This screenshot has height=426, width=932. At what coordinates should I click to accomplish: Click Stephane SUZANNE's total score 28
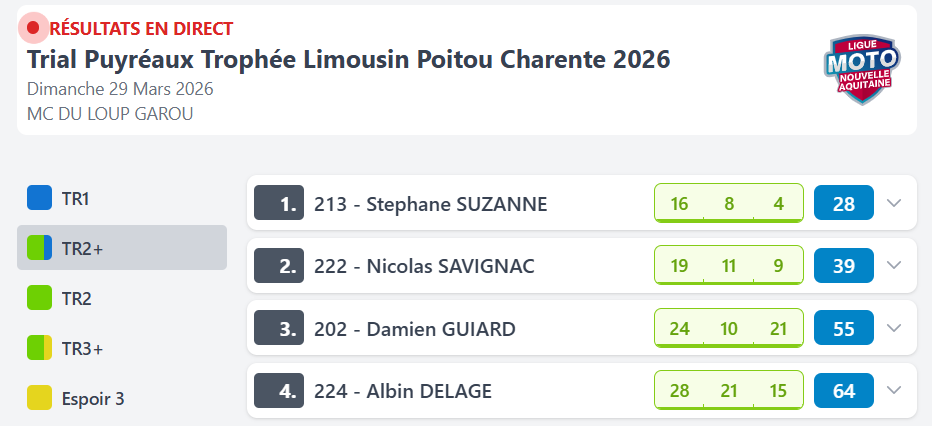click(x=844, y=204)
